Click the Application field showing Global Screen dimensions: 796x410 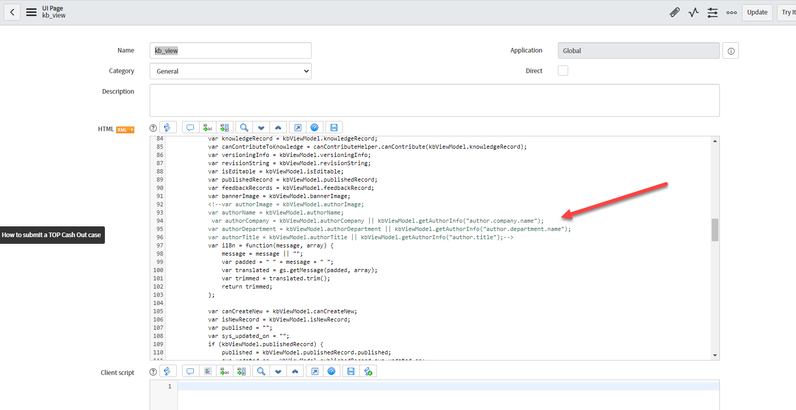pyautogui.click(x=639, y=51)
